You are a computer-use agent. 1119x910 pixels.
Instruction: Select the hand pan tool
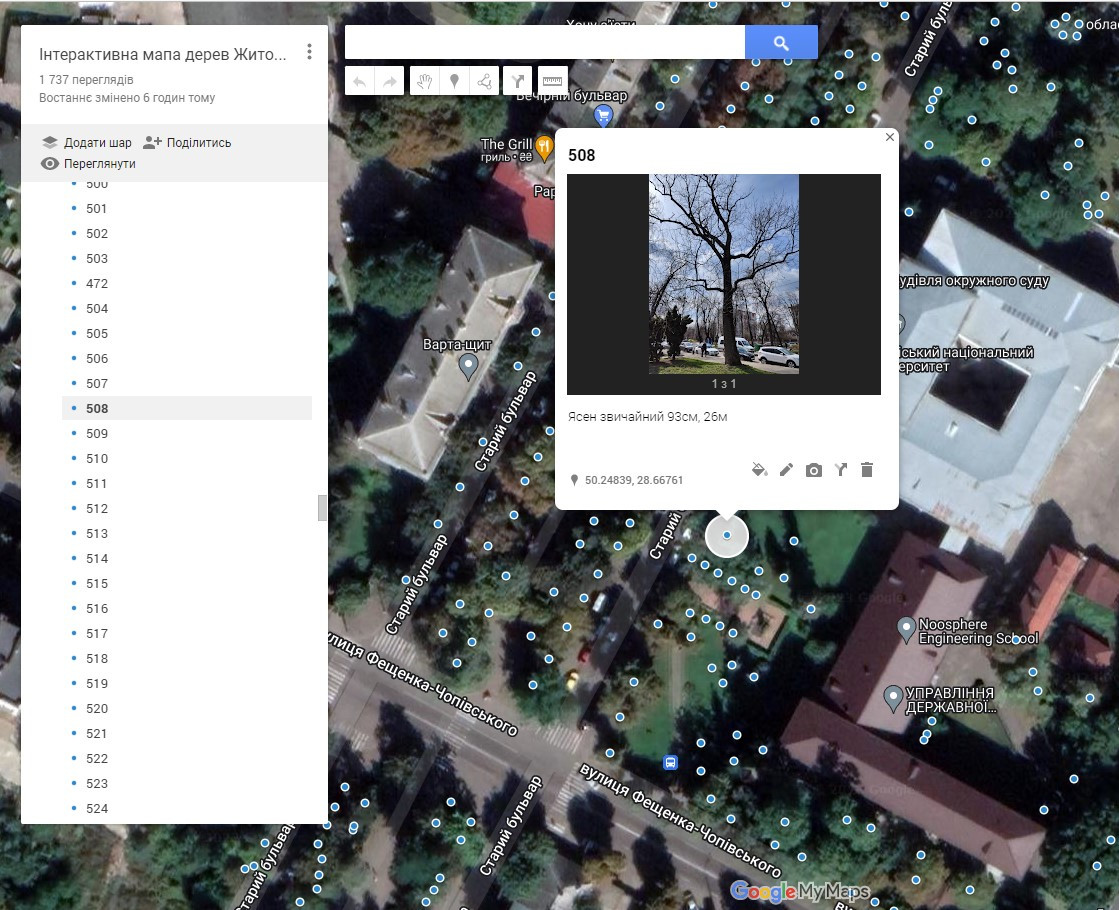[425, 81]
